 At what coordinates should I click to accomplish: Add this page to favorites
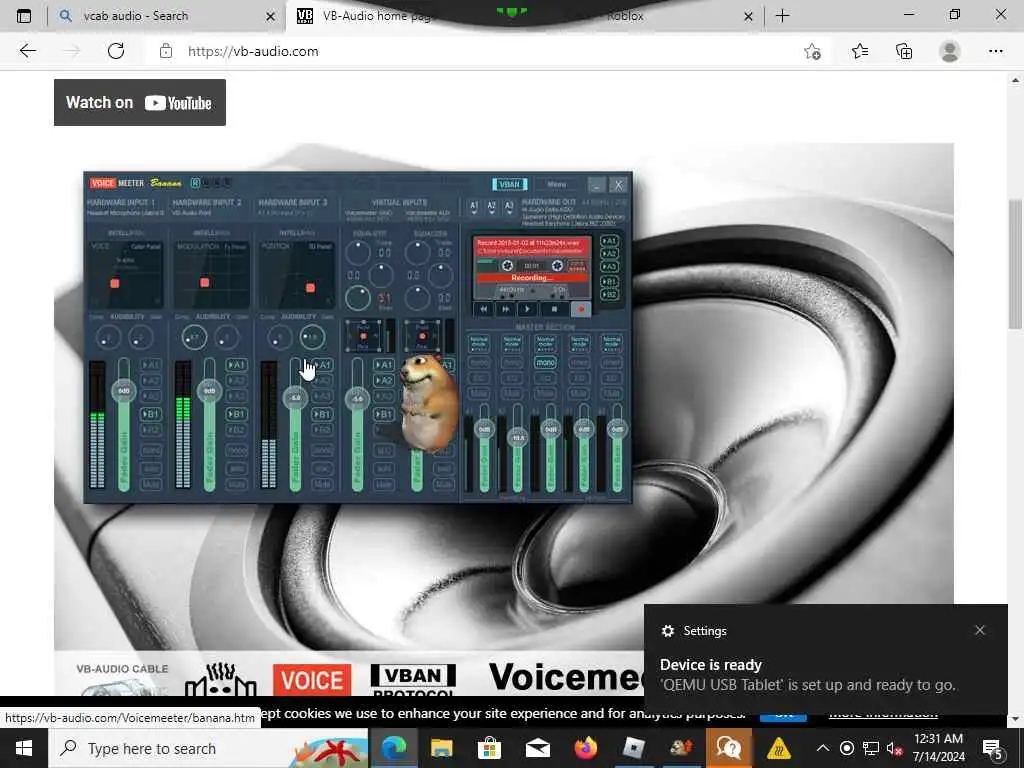812,51
